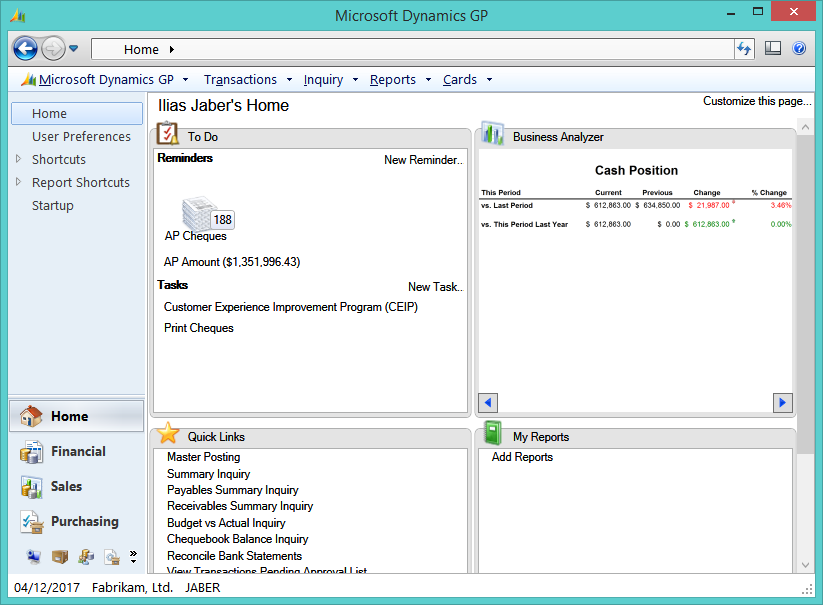Screen dimensions: 823x605
Task: Open Master Posting quick link
Action: pyautogui.click(x=204, y=457)
